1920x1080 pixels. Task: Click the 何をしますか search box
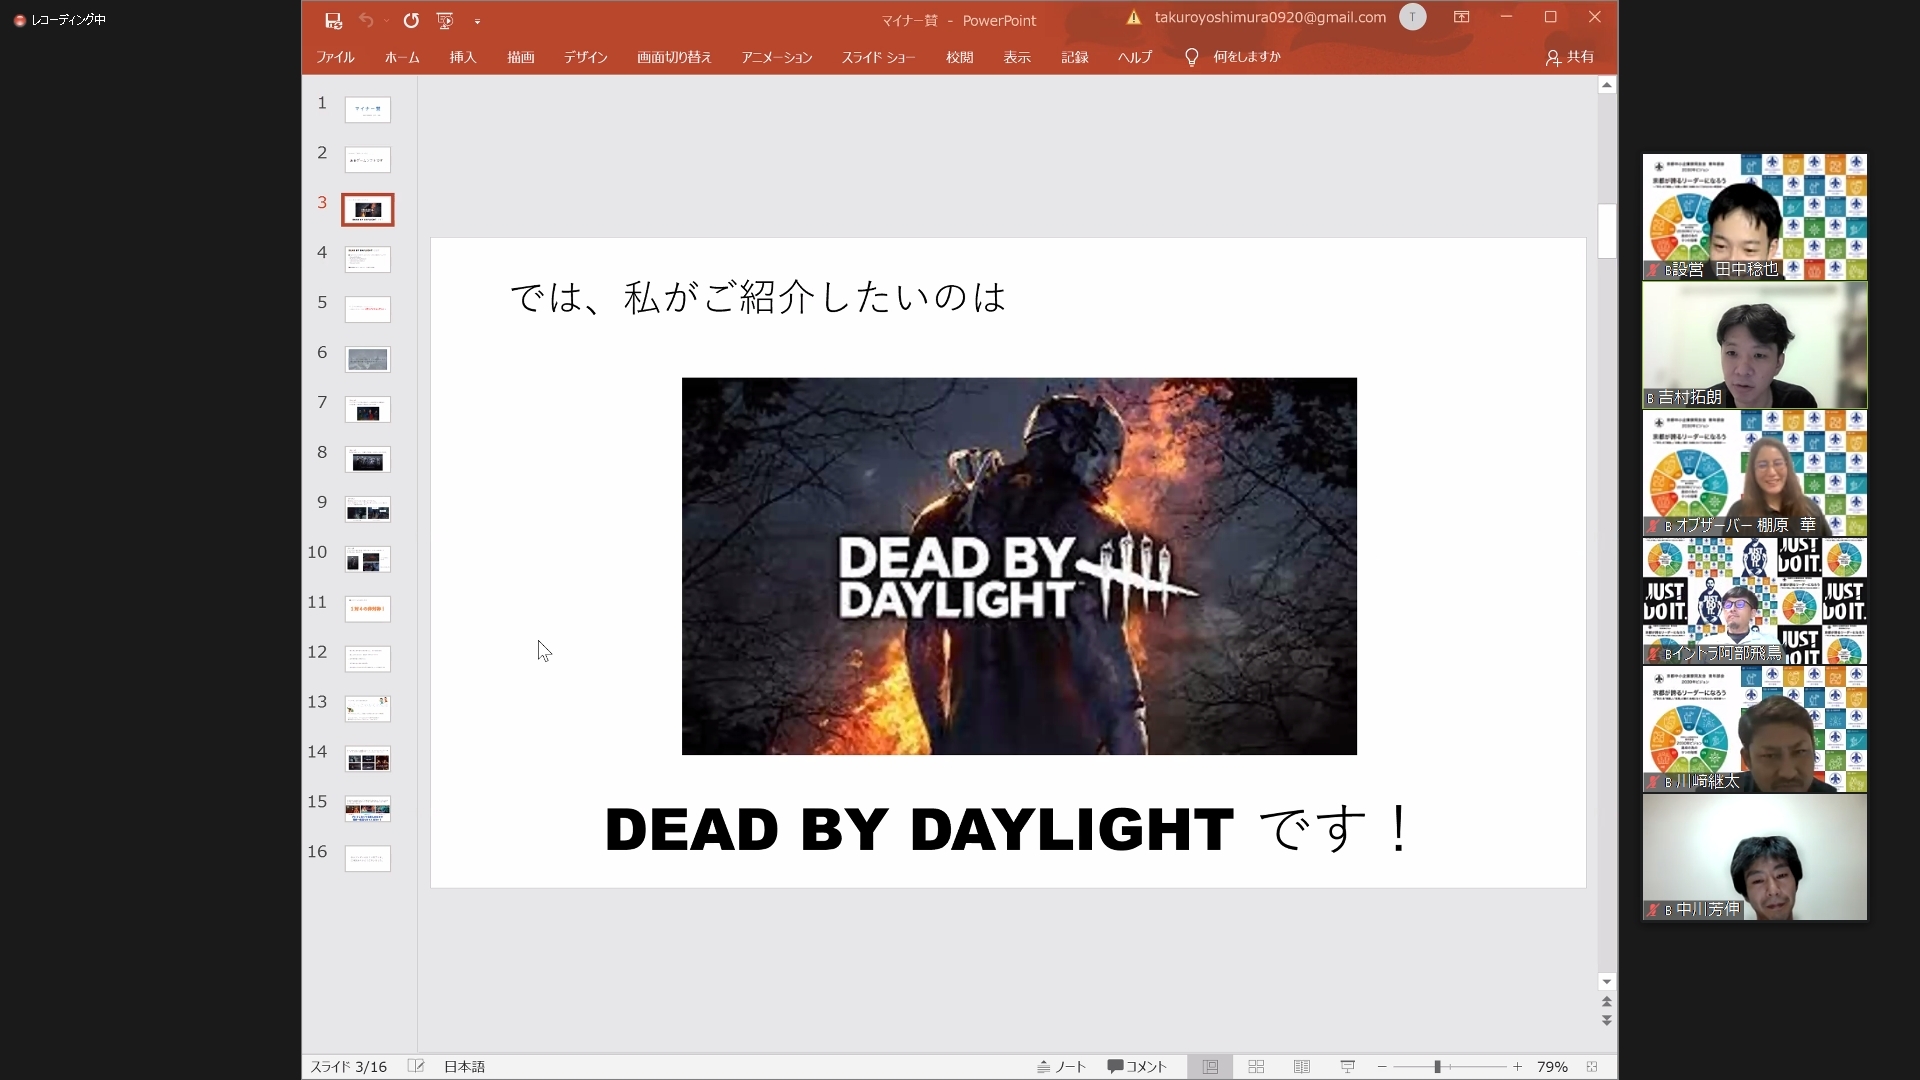(x=1247, y=57)
